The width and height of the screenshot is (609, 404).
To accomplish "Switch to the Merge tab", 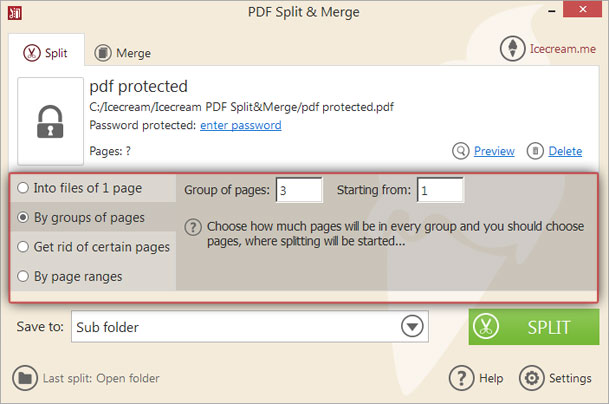I will click(x=122, y=52).
